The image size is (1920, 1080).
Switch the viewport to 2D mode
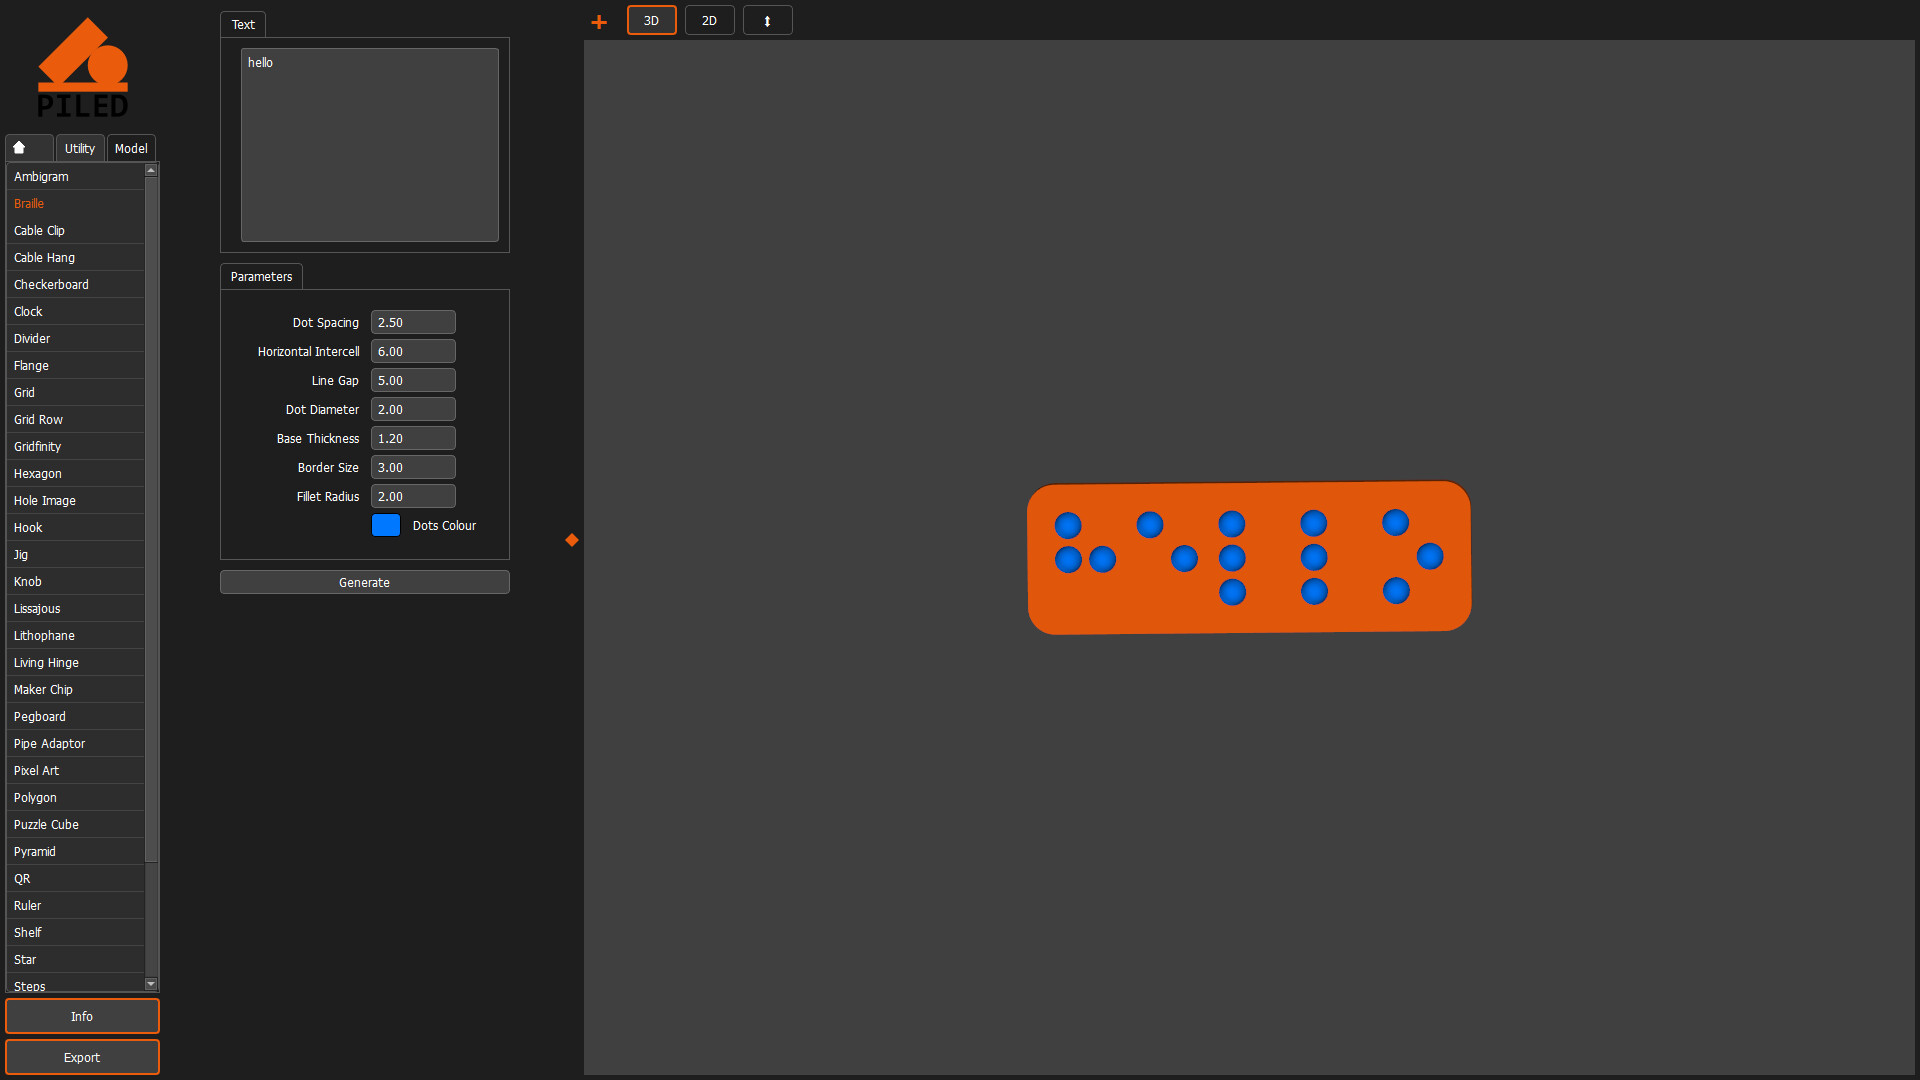(709, 20)
